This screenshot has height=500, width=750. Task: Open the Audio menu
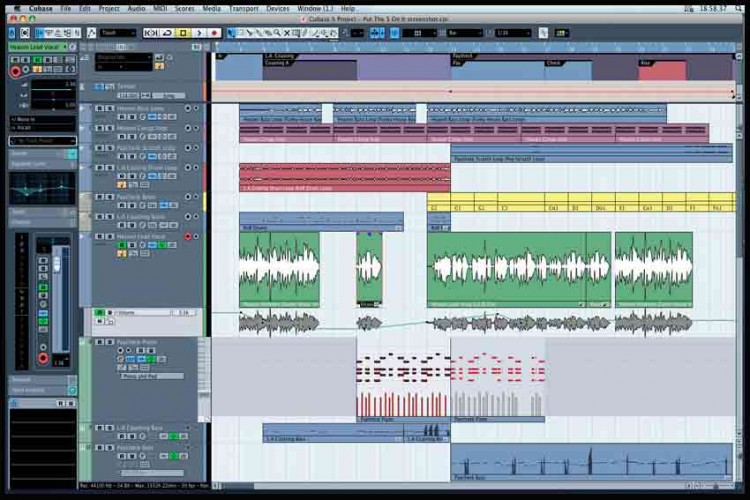136,9
